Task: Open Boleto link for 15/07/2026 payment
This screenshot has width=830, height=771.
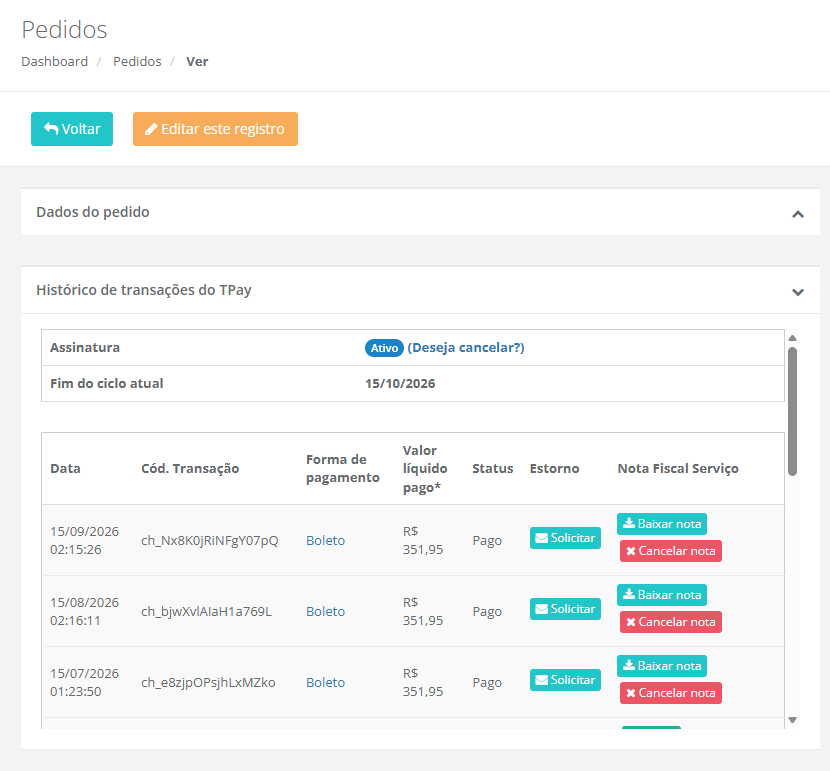Action: [326, 682]
